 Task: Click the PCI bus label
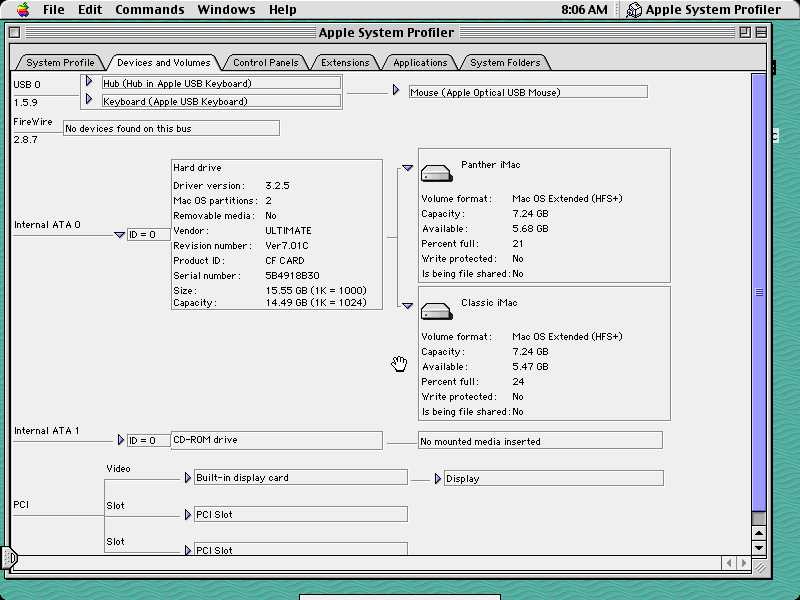[21, 505]
